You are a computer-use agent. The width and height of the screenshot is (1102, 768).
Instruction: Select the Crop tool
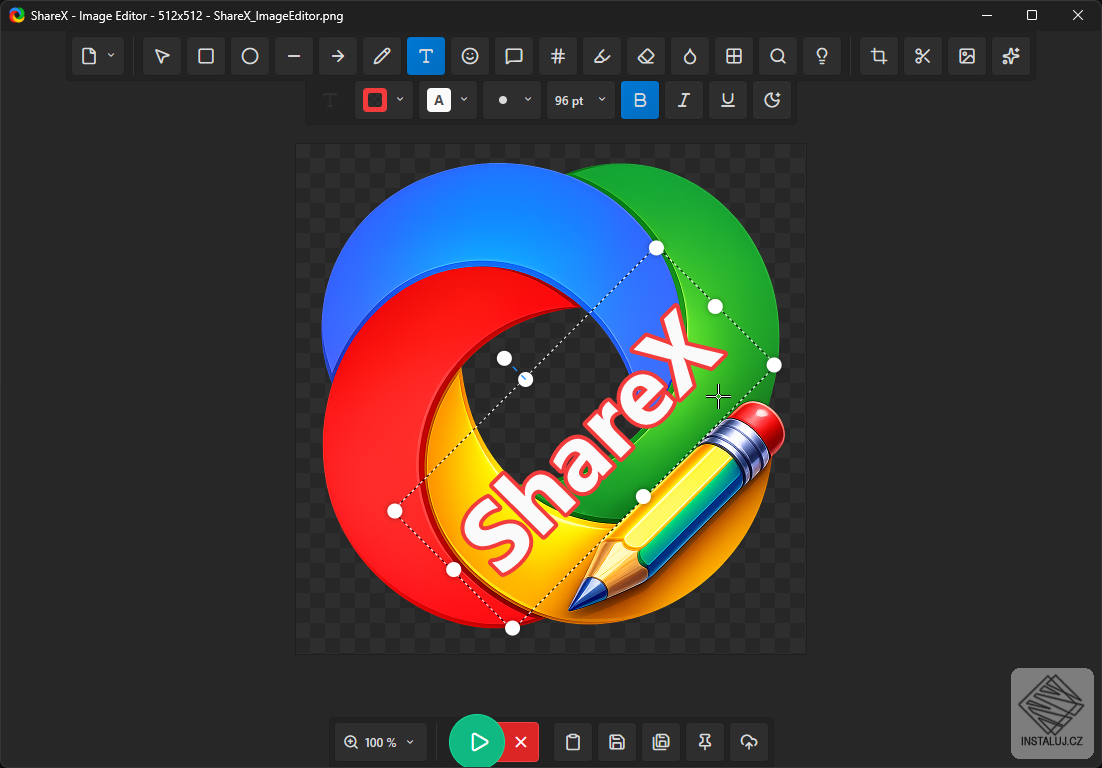click(x=879, y=56)
